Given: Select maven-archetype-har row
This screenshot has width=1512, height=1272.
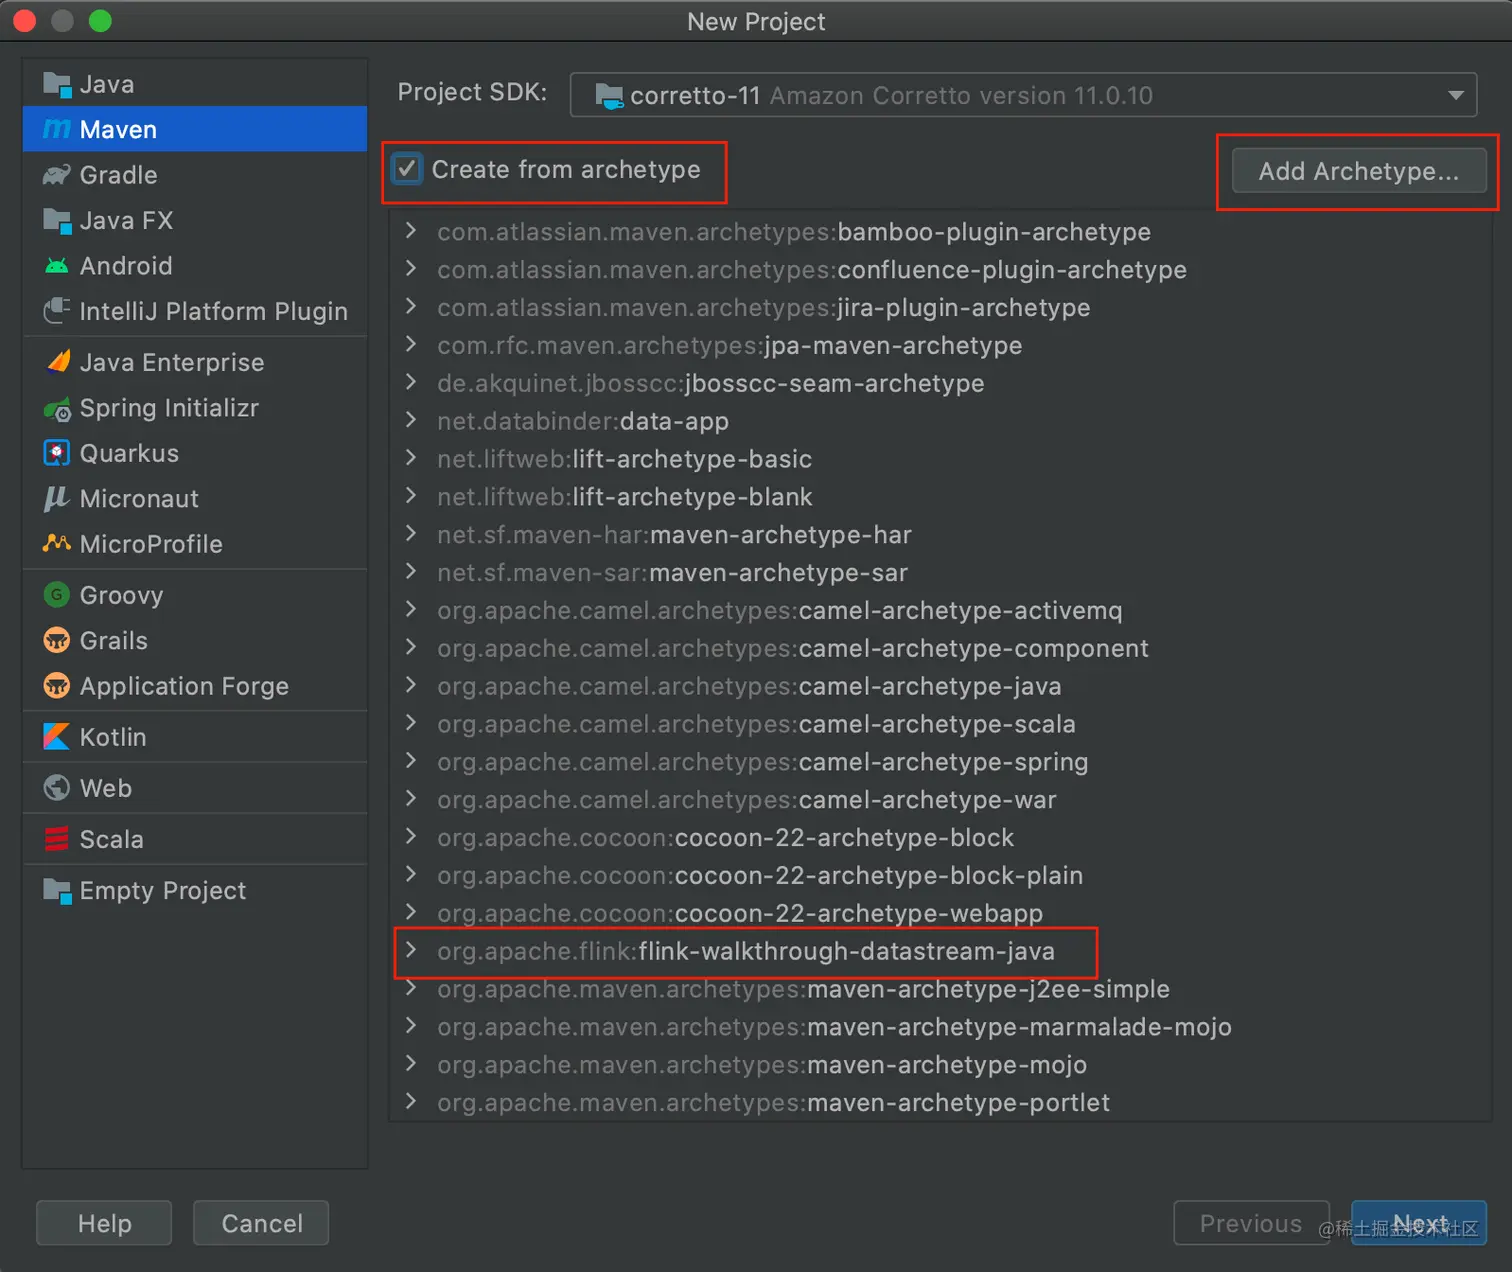Looking at the screenshot, I should pyautogui.click(x=940, y=535).
